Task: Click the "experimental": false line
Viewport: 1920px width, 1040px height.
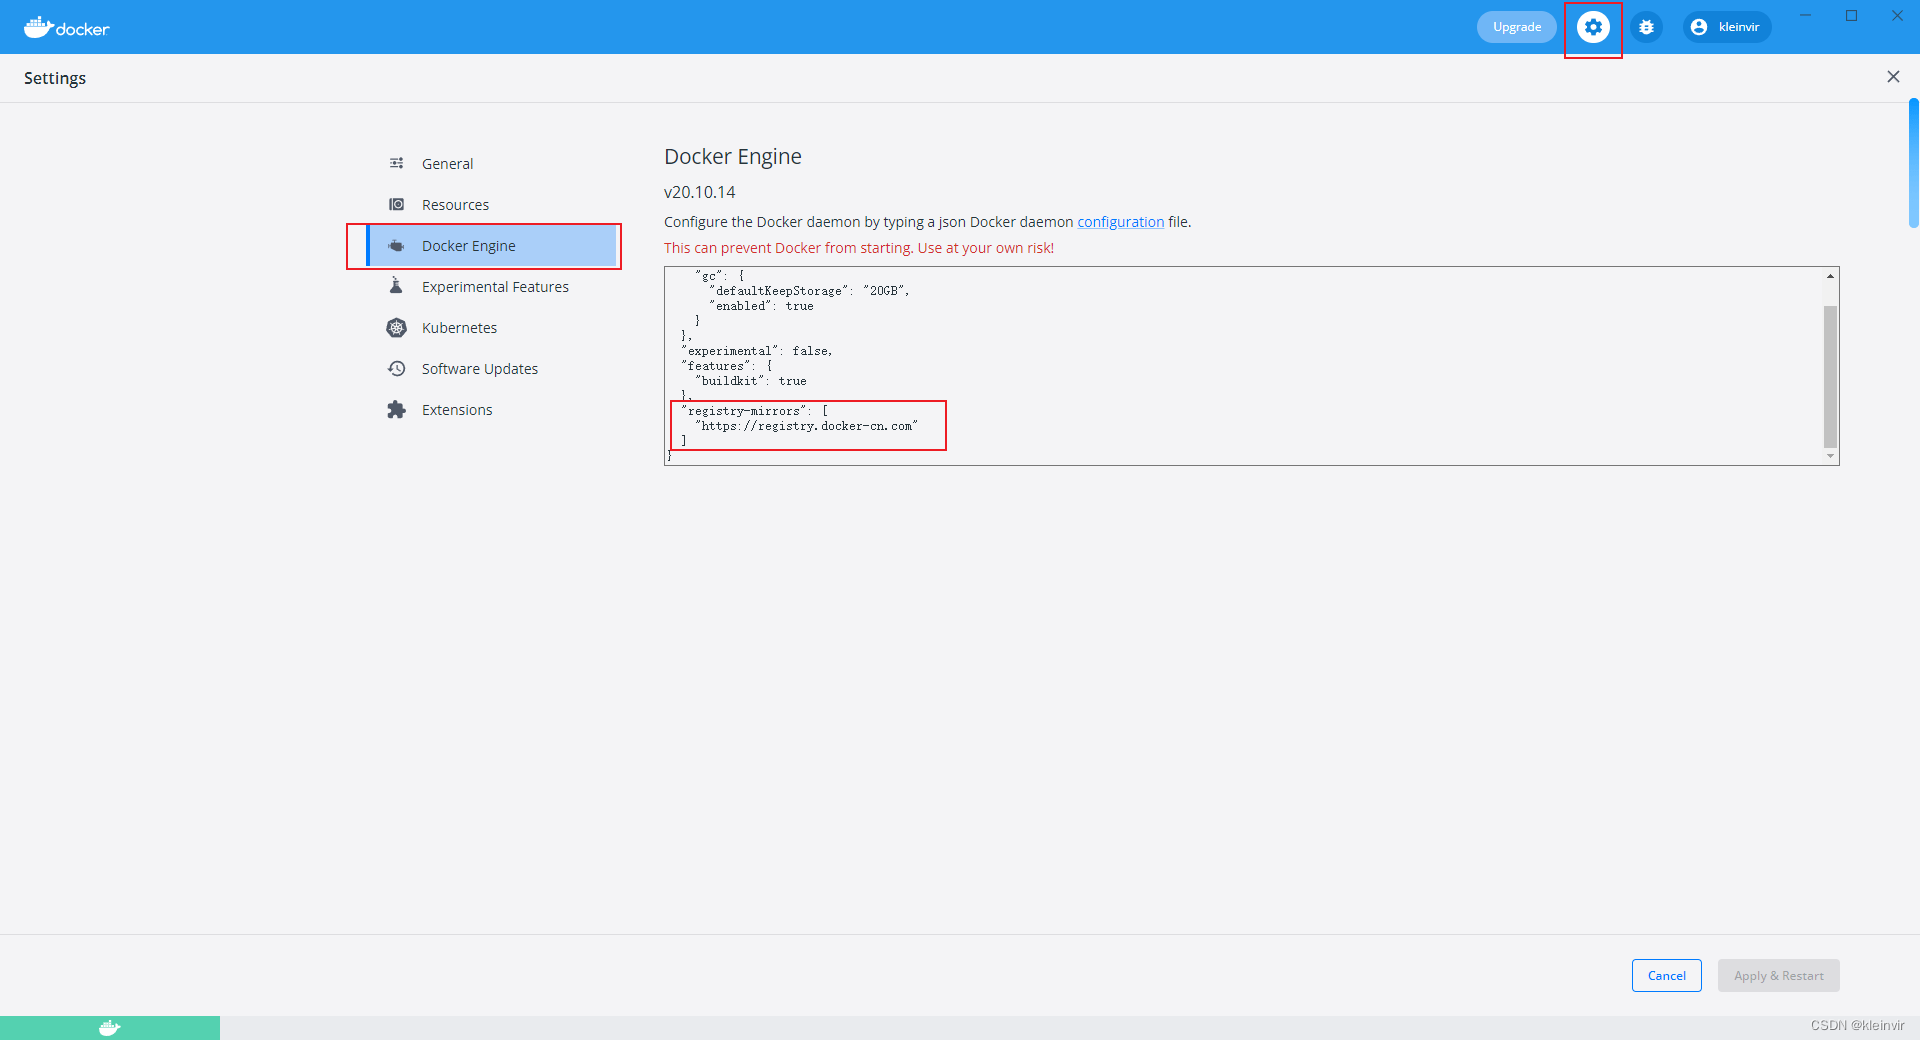Action: [x=756, y=351]
